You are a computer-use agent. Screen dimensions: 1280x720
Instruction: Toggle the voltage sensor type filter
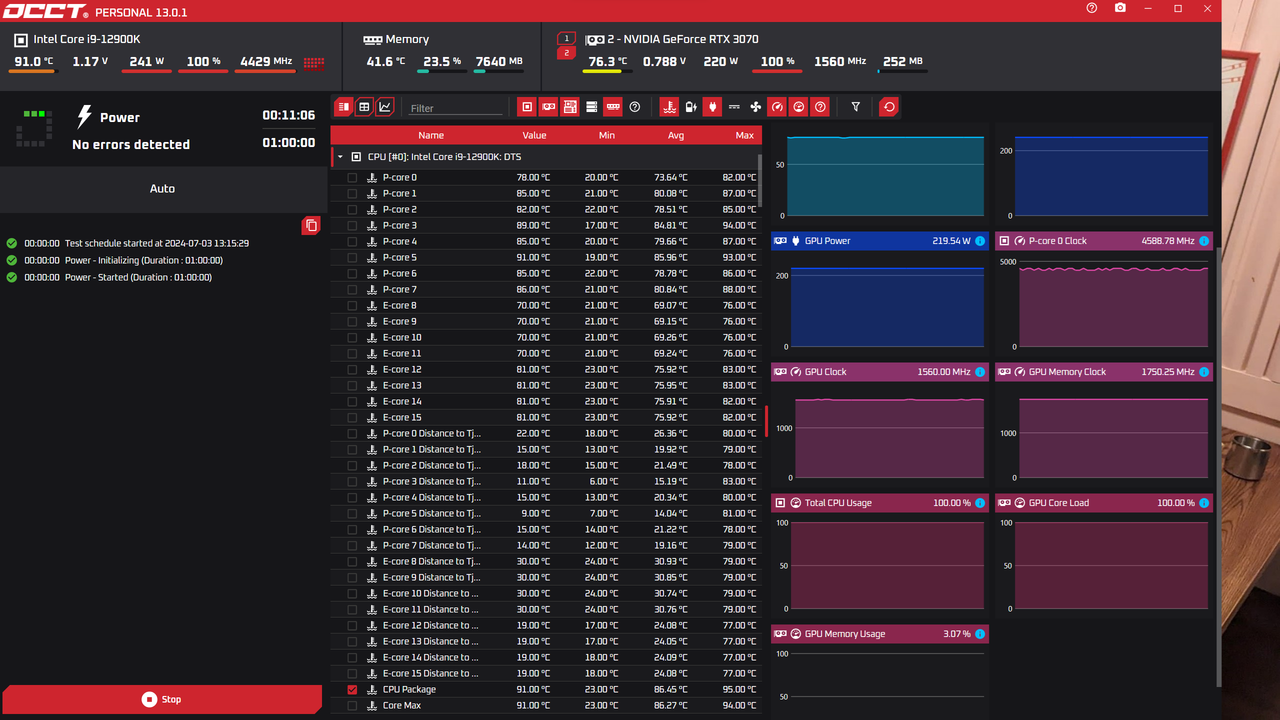[x=691, y=107]
